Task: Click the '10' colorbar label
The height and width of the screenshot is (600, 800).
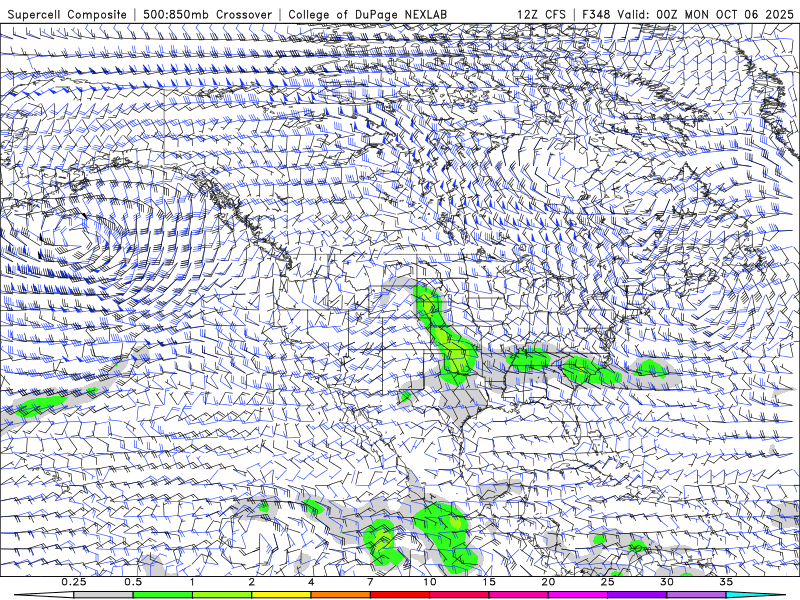Action: pos(430,582)
